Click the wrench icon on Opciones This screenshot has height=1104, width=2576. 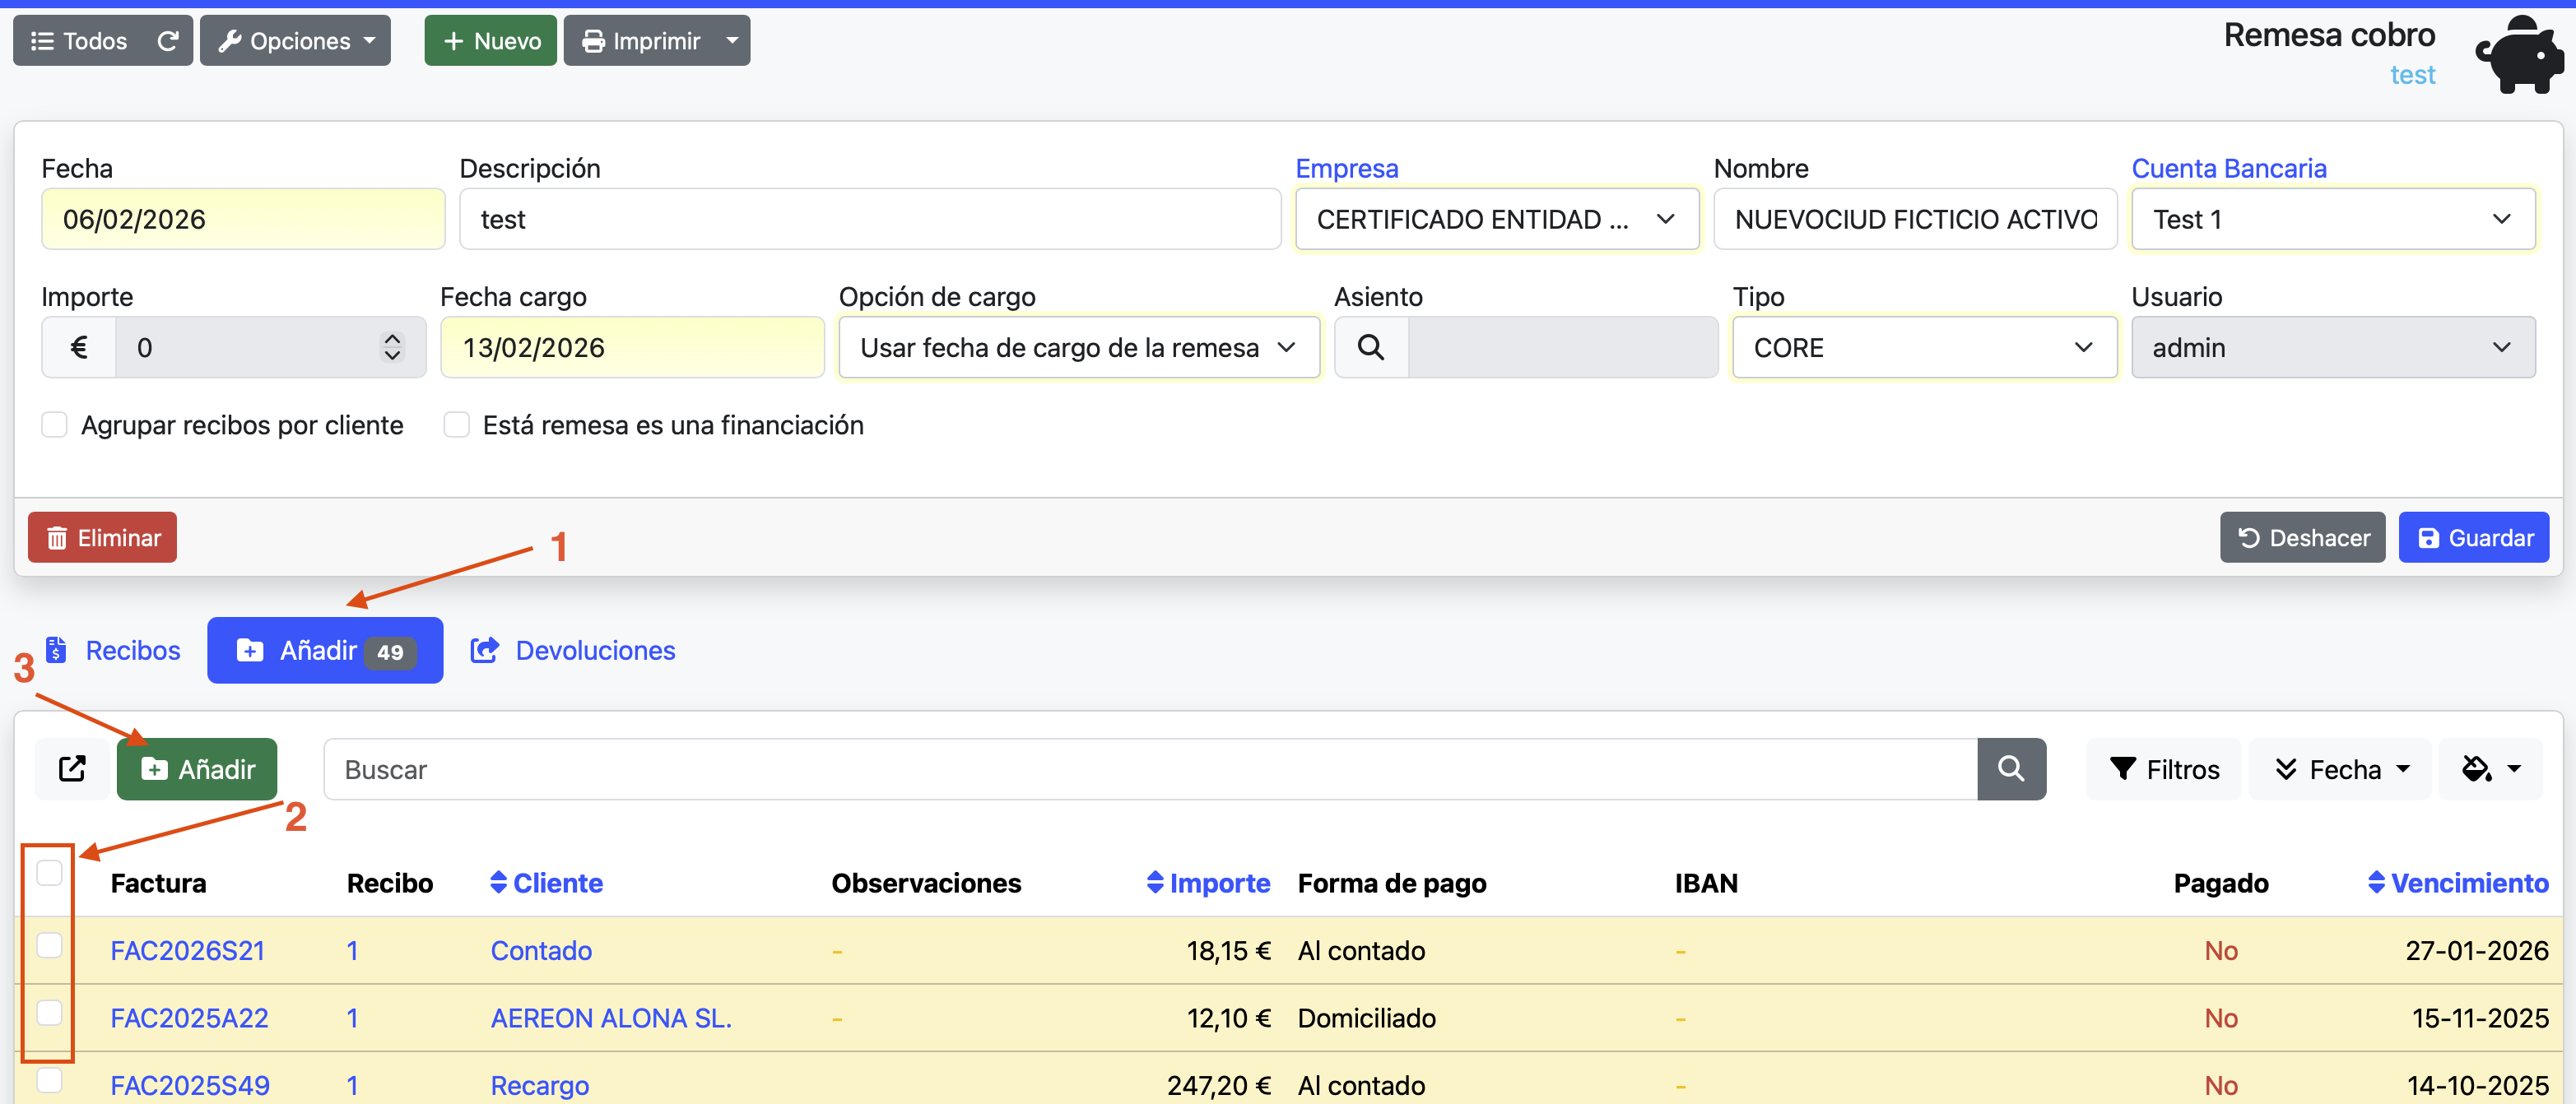pos(231,40)
